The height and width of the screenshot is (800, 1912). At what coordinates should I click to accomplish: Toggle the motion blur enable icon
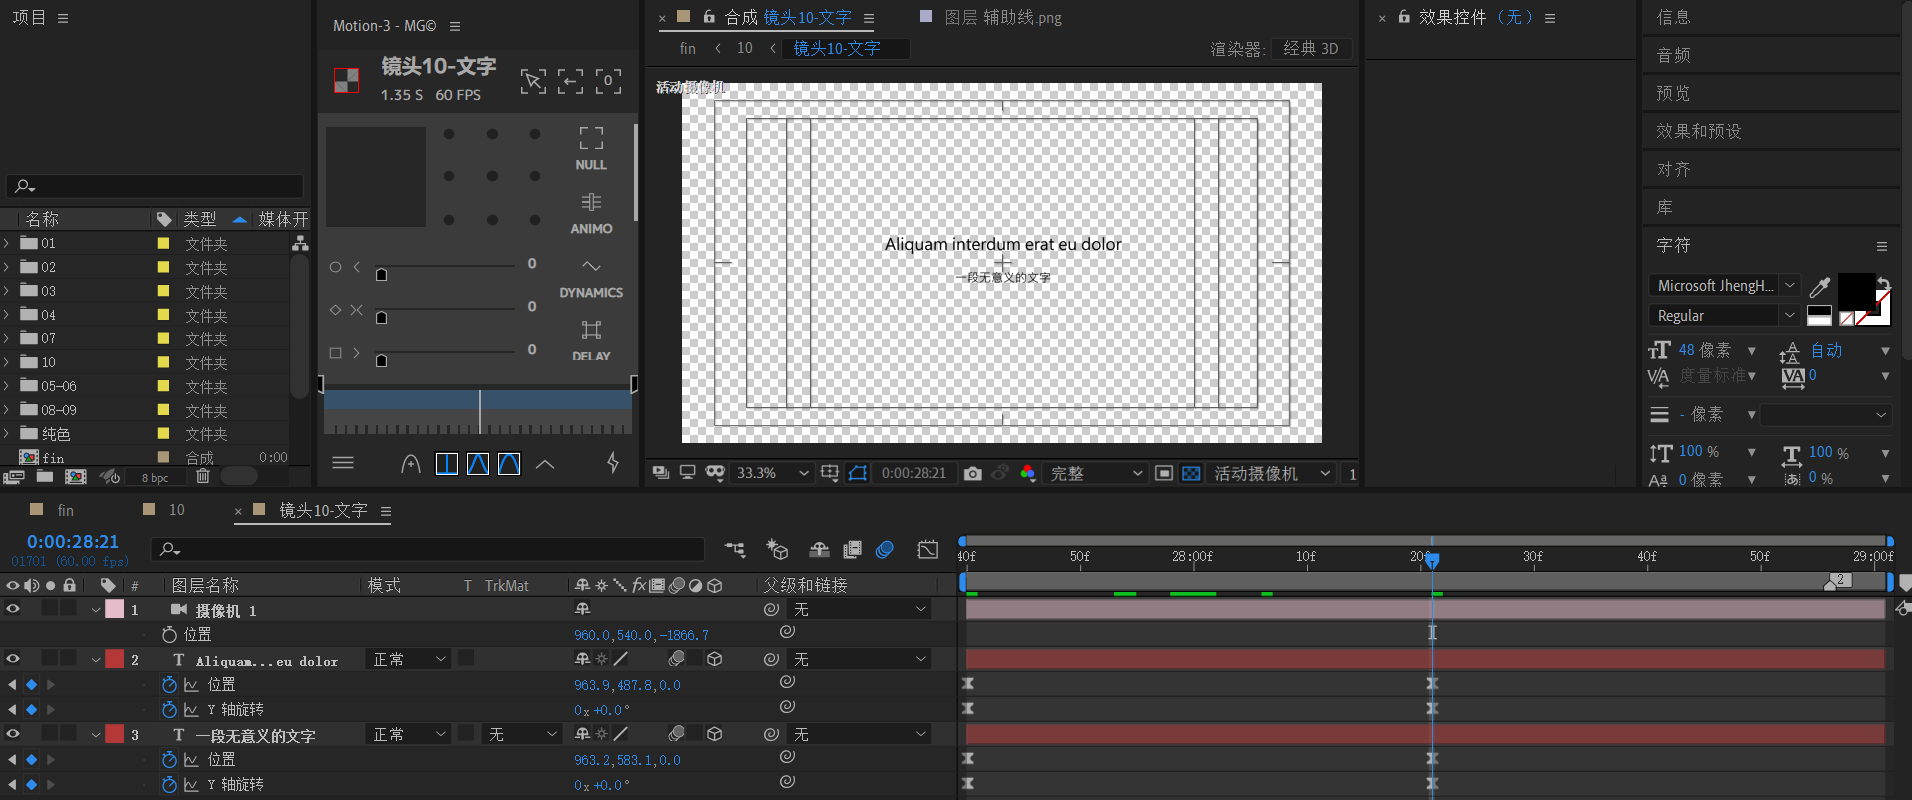[x=885, y=549]
